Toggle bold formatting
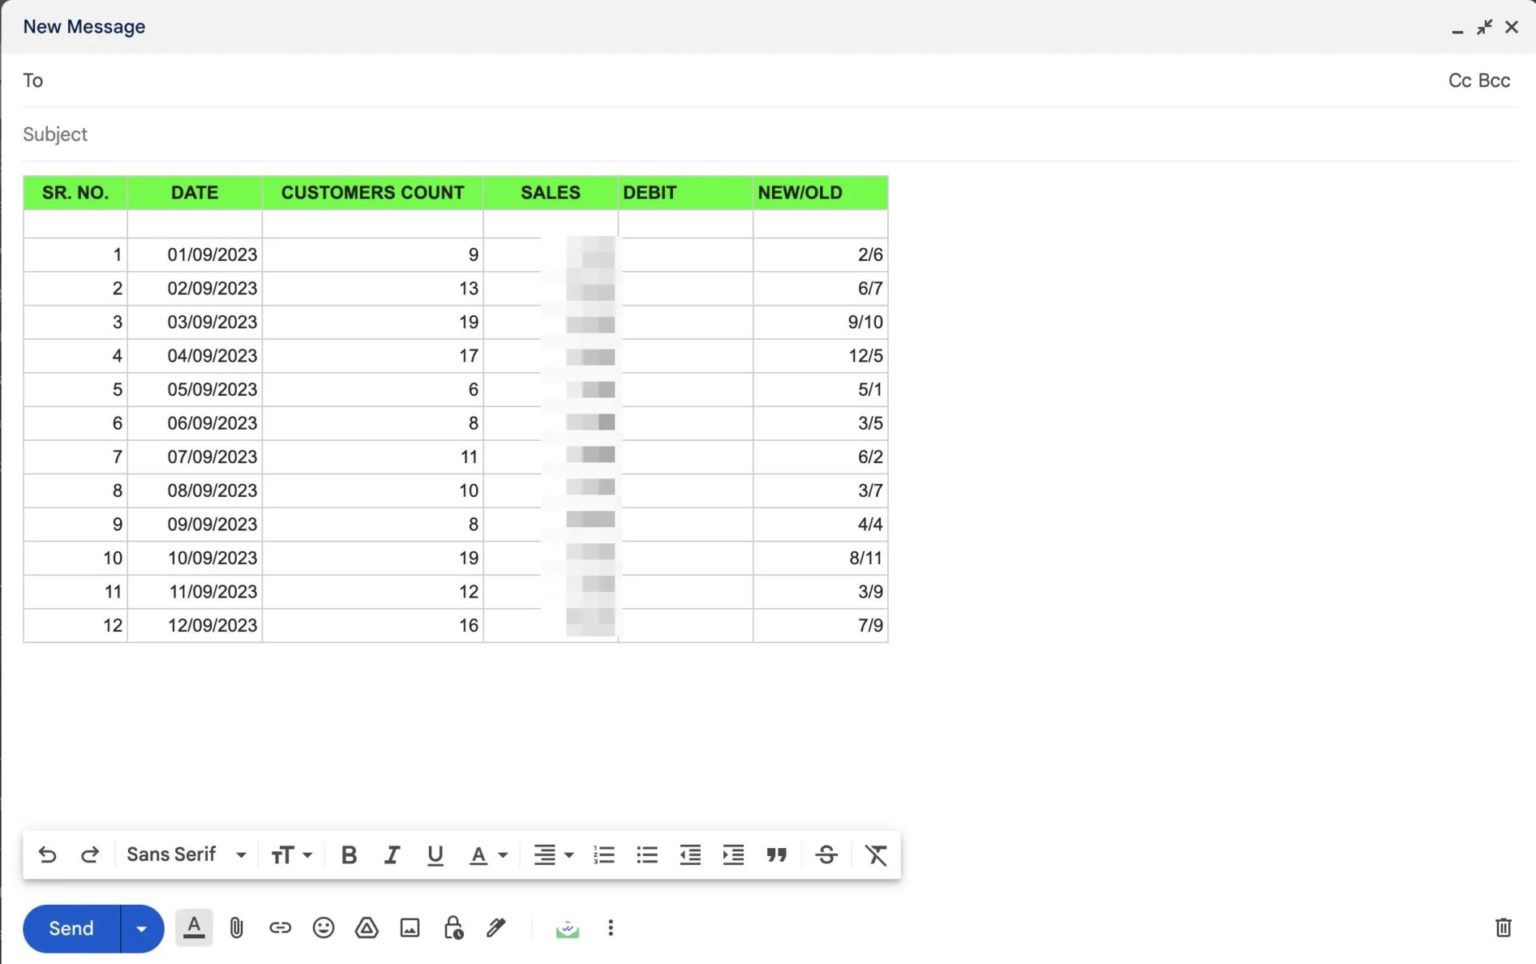The image size is (1536, 964). [348, 855]
